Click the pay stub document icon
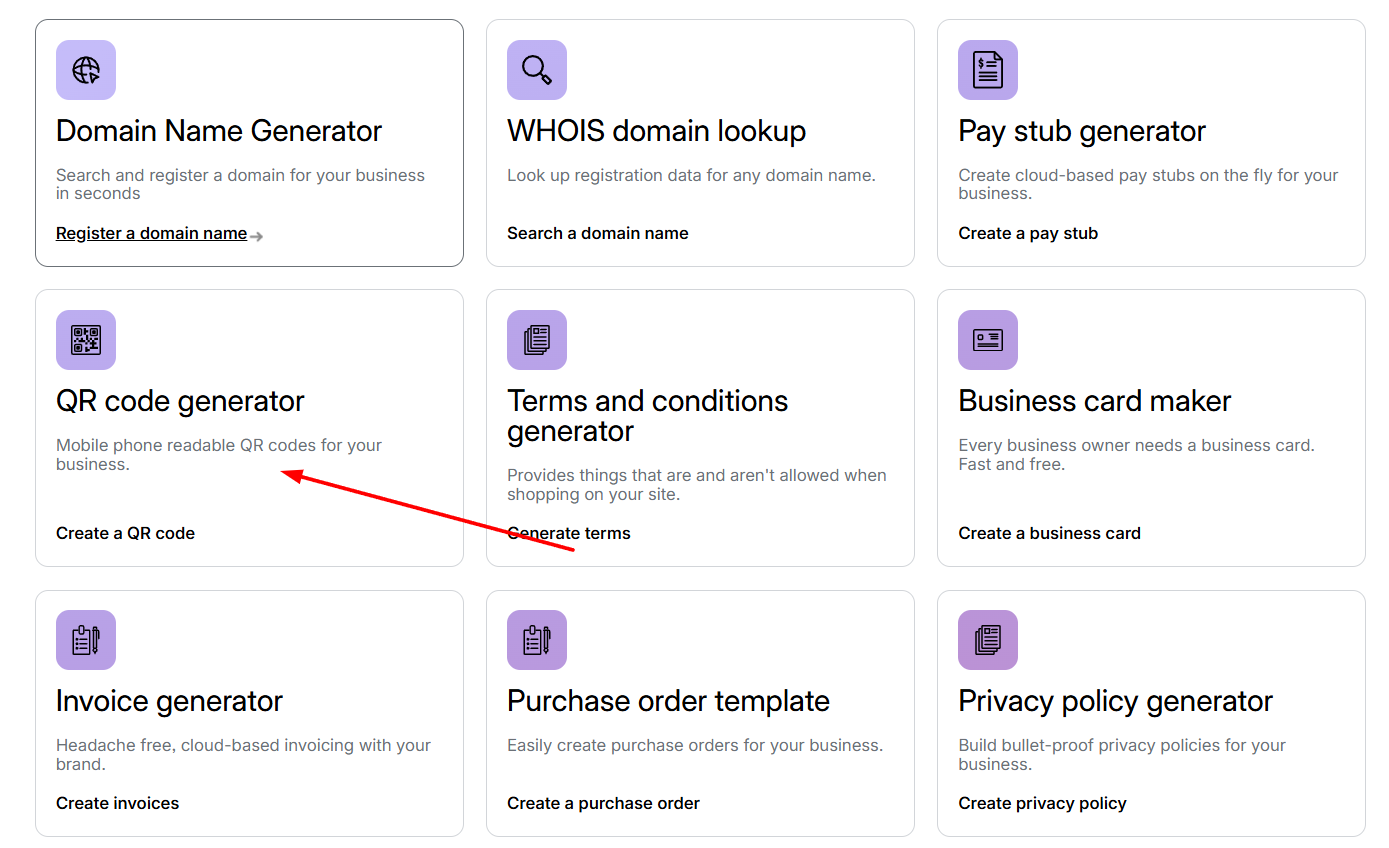The image size is (1389, 848). 988,70
